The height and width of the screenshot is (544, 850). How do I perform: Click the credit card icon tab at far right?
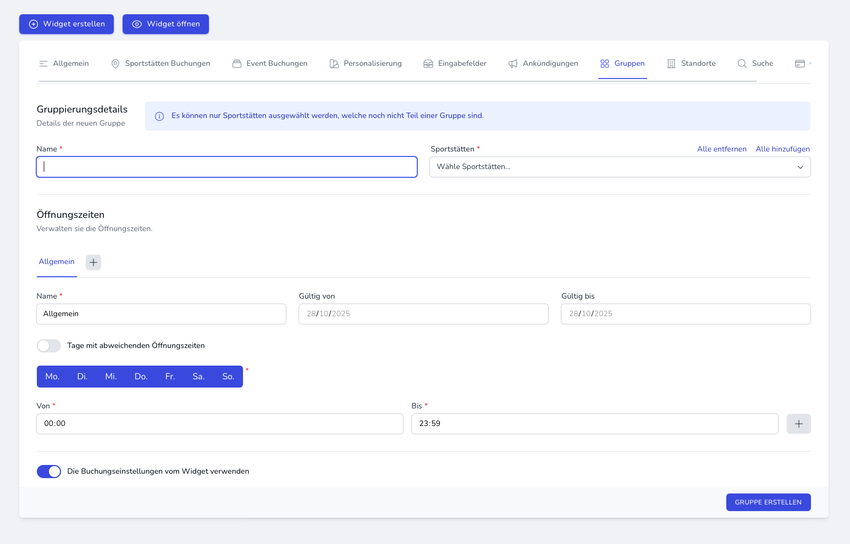coord(800,64)
